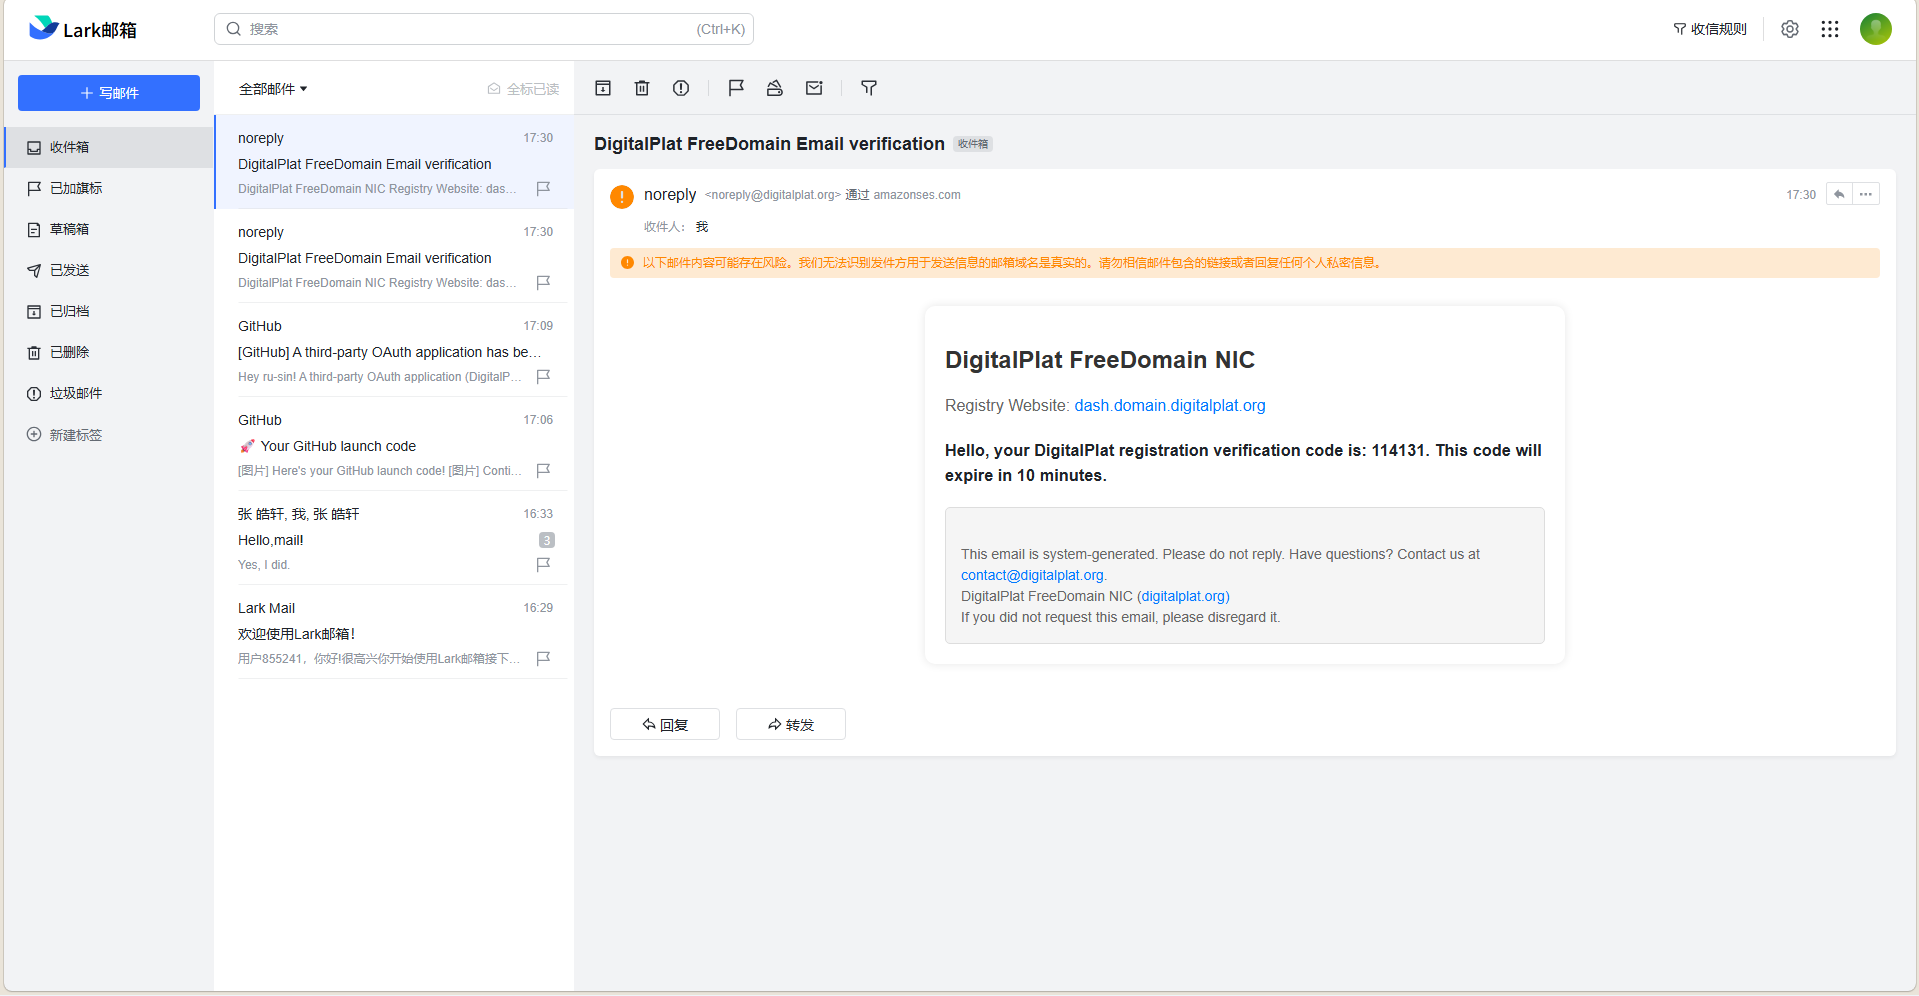Open the more options ellipsis menu
Image resolution: width=1919 pixels, height=996 pixels.
[x=1865, y=194]
